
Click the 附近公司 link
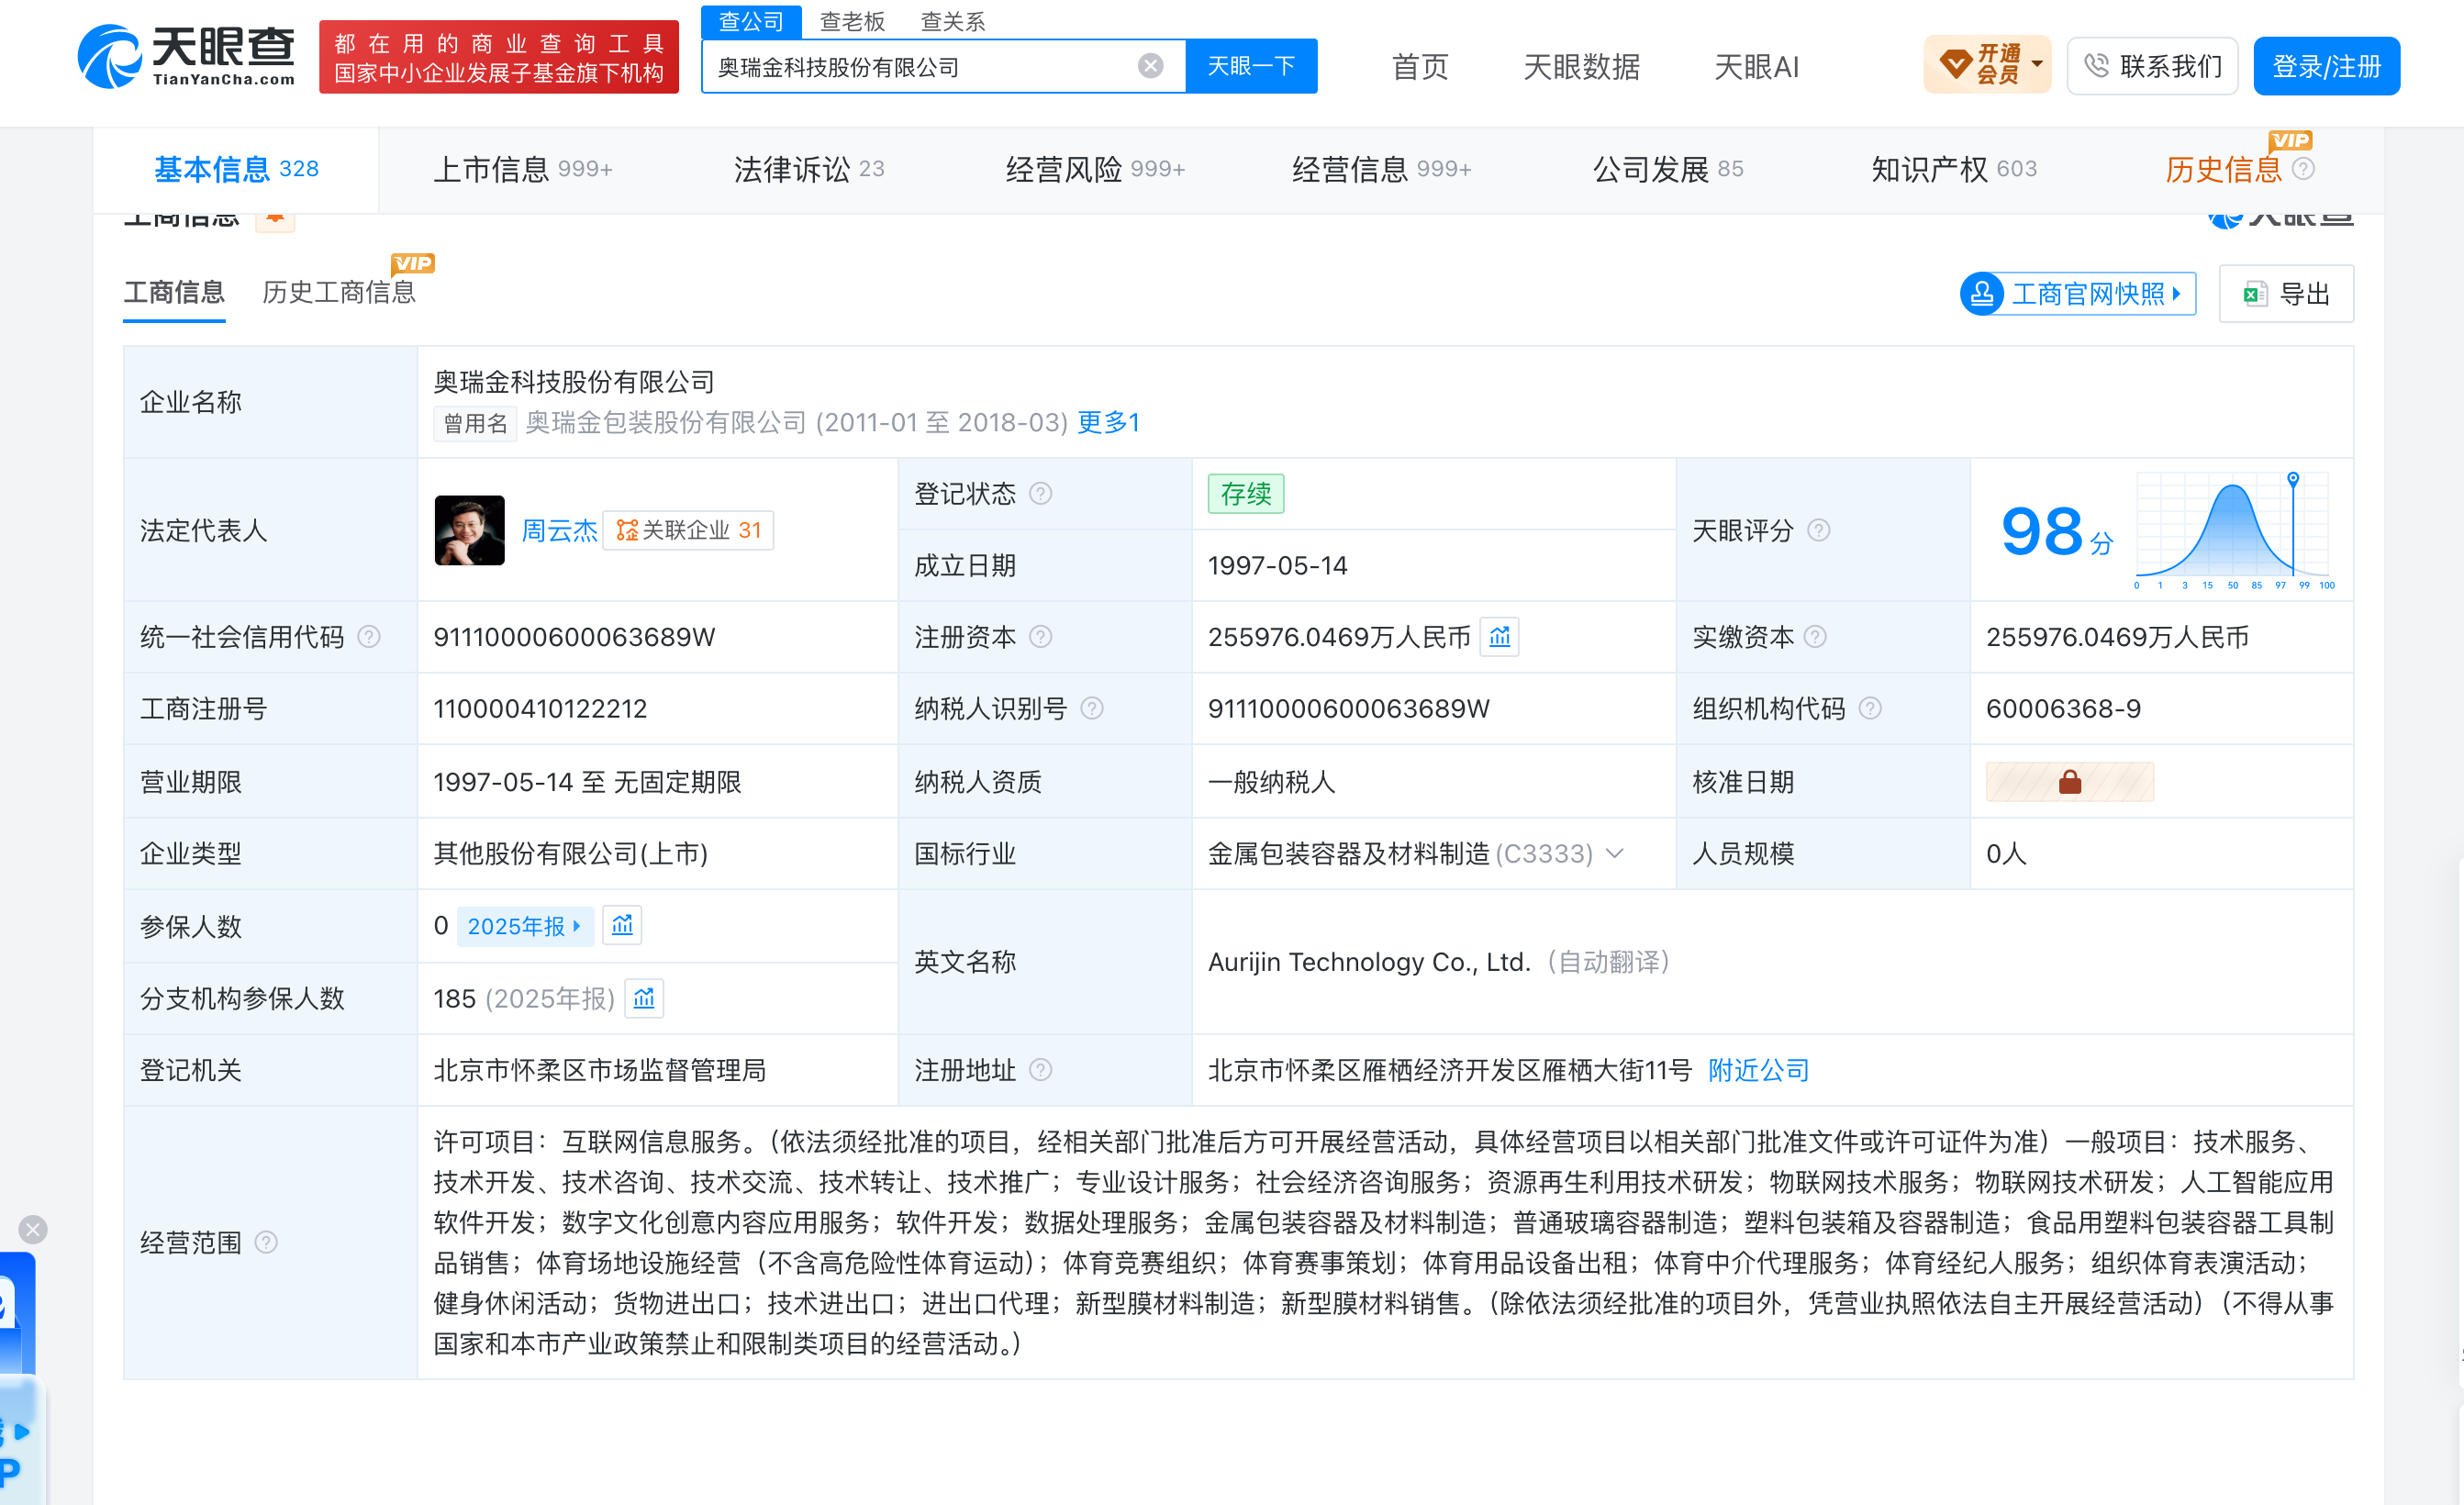(1759, 1070)
